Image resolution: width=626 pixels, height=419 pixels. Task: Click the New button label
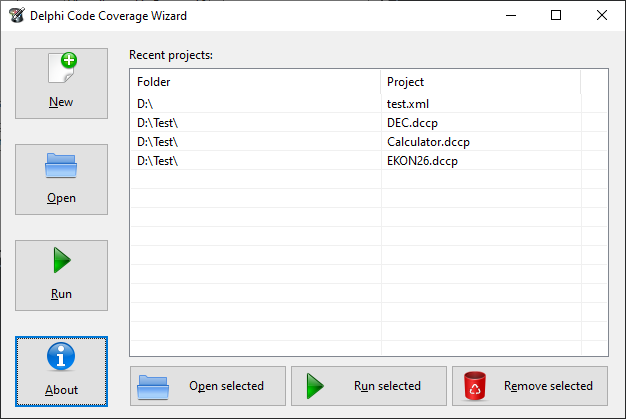point(61,102)
